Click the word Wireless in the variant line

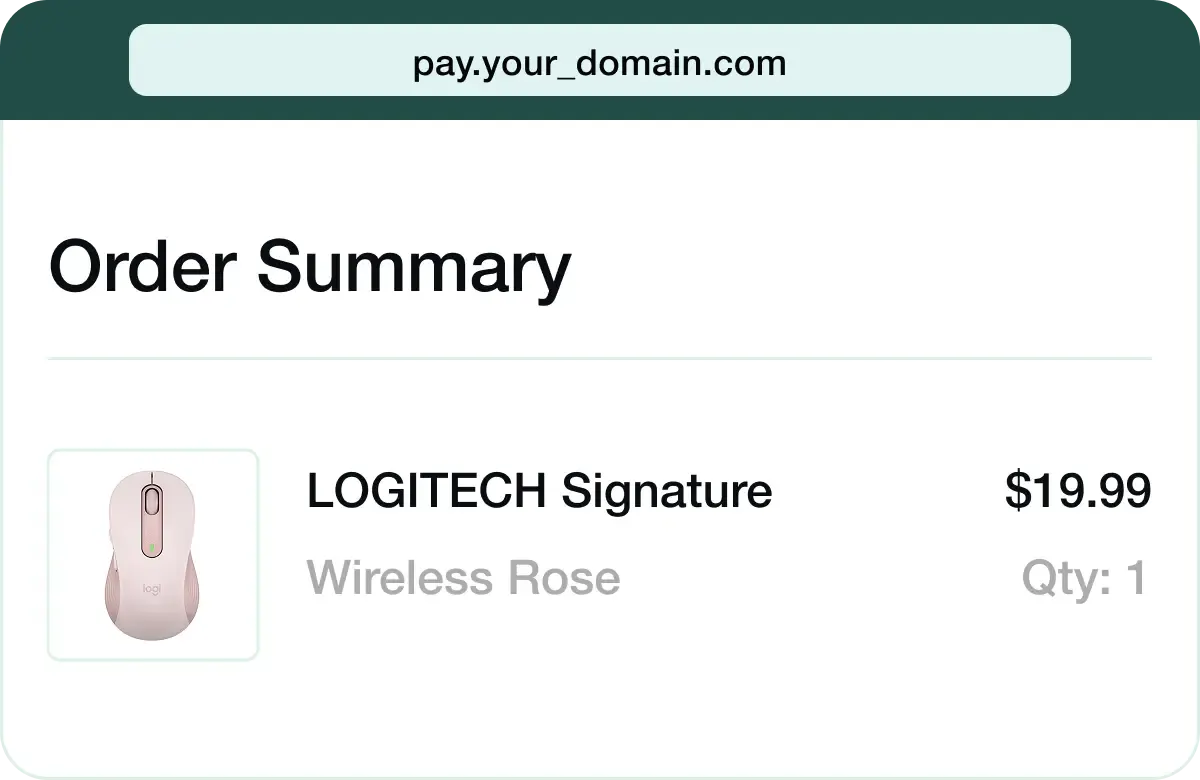(400, 578)
